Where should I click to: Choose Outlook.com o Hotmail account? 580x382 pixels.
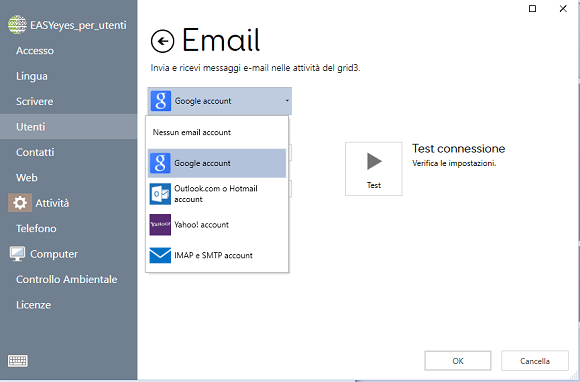217,194
